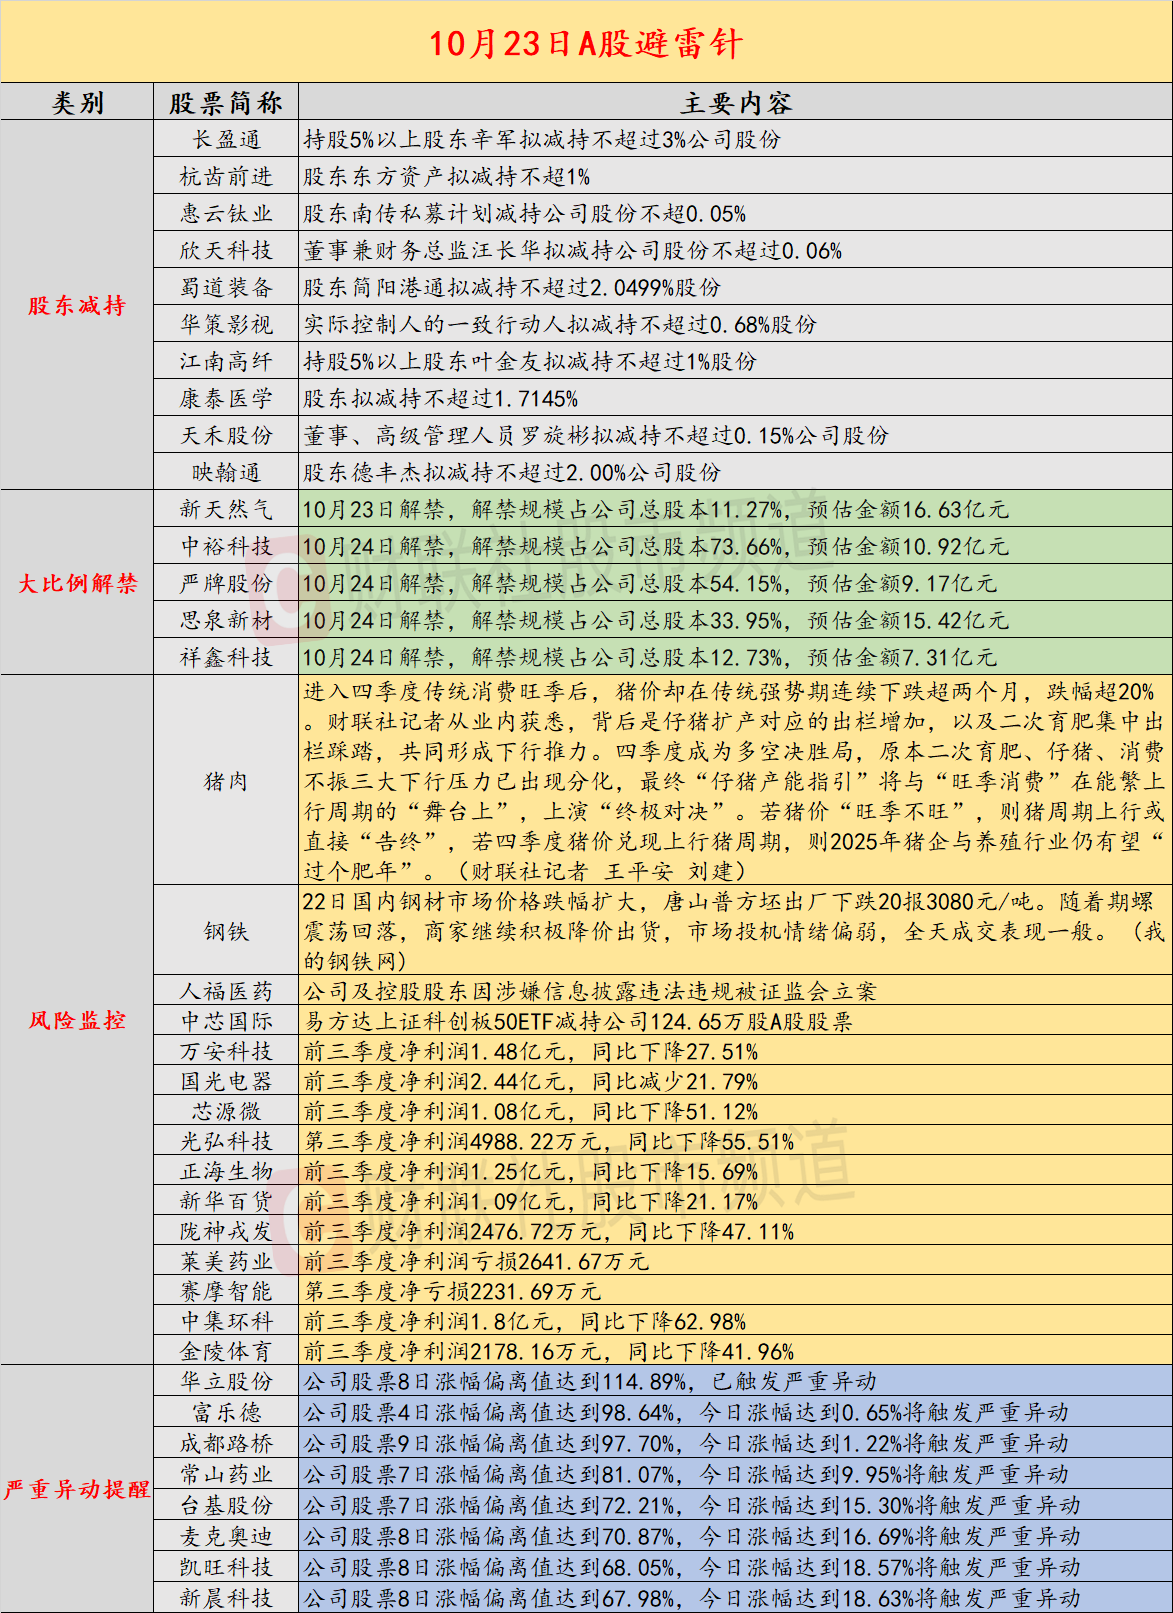Image resolution: width=1173 pixels, height=1613 pixels.
Task: Click content '第三季度净亏损2231.69万元'
Action: 452,1291
